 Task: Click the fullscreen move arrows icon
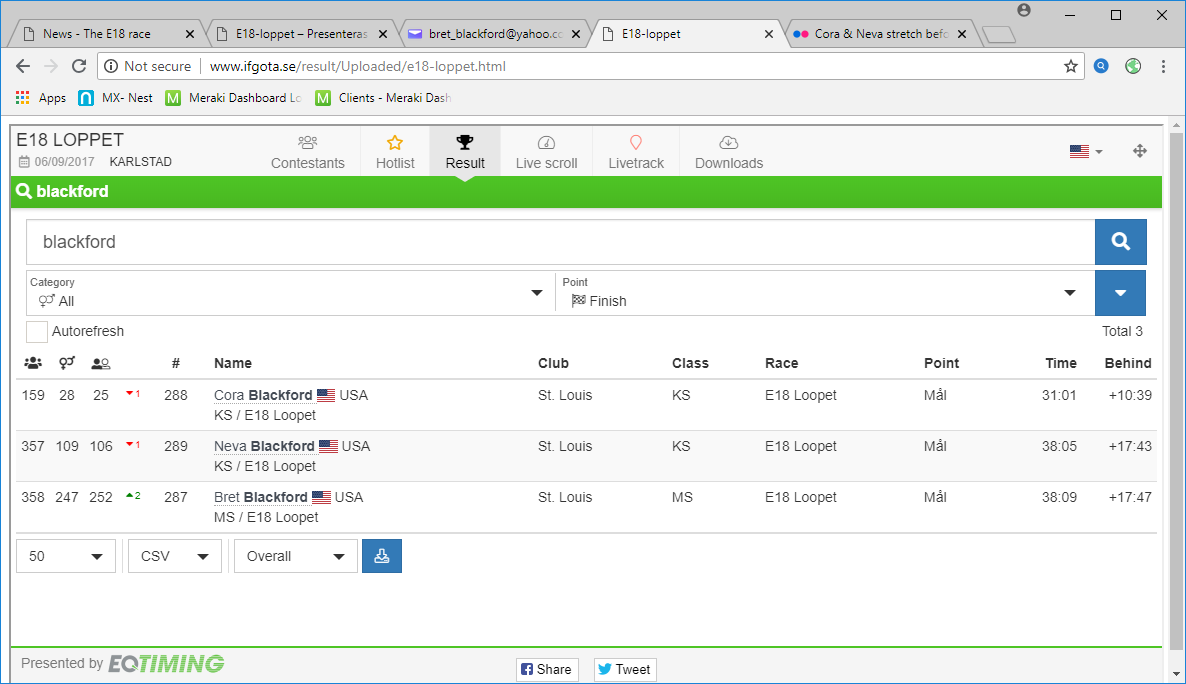pyautogui.click(x=1139, y=151)
